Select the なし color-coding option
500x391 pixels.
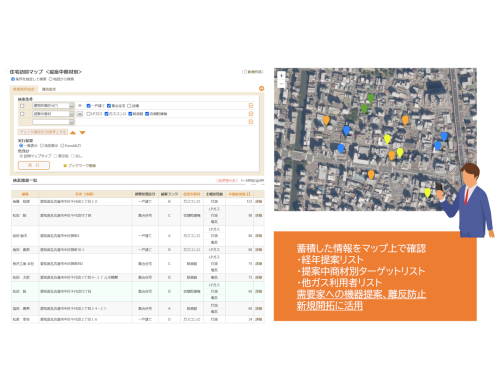73,156
